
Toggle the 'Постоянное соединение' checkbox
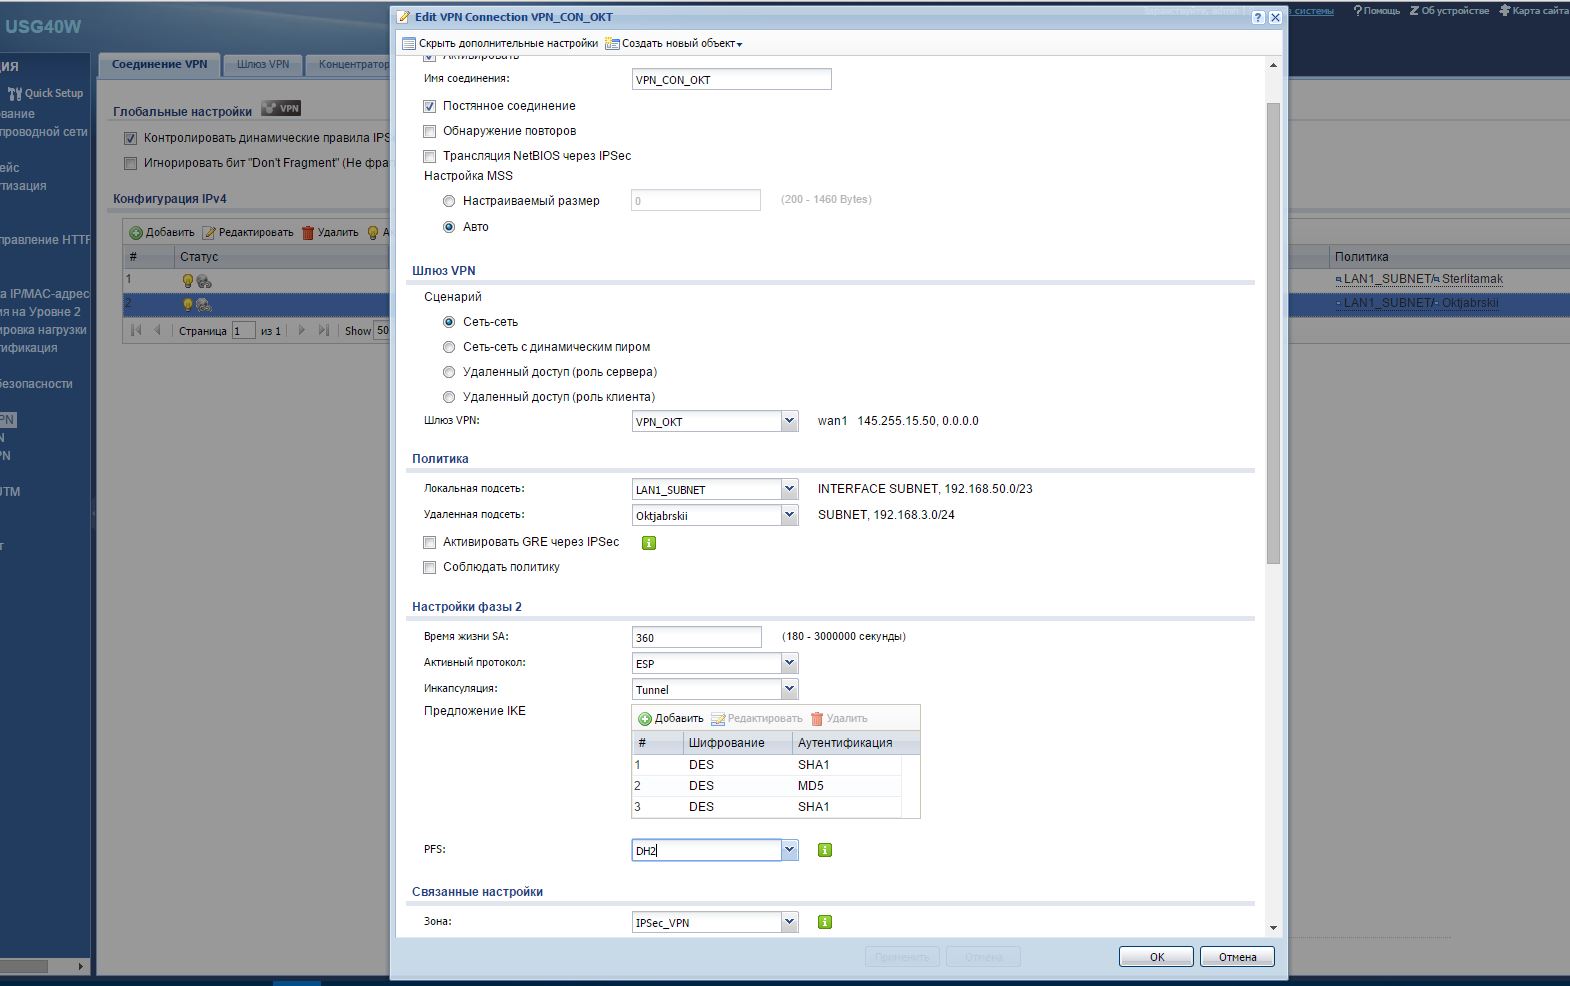point(430,106)
